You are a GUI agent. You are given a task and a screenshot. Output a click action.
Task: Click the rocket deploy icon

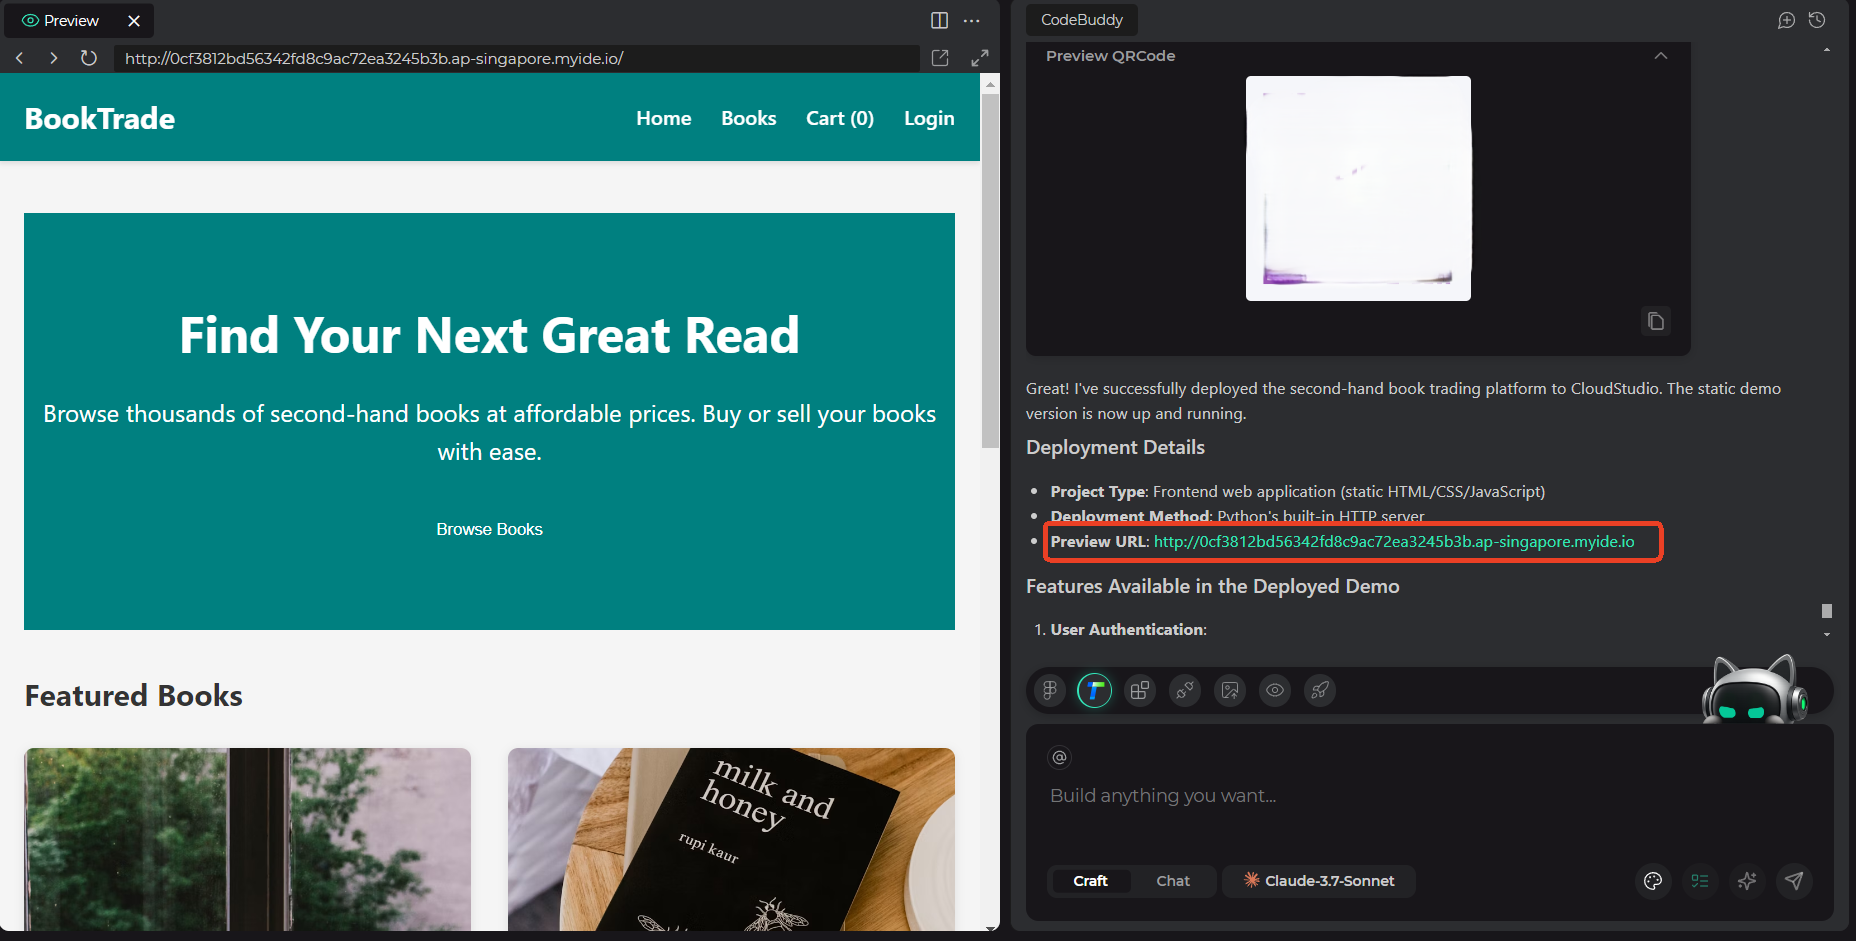(x=1320, y=690)
